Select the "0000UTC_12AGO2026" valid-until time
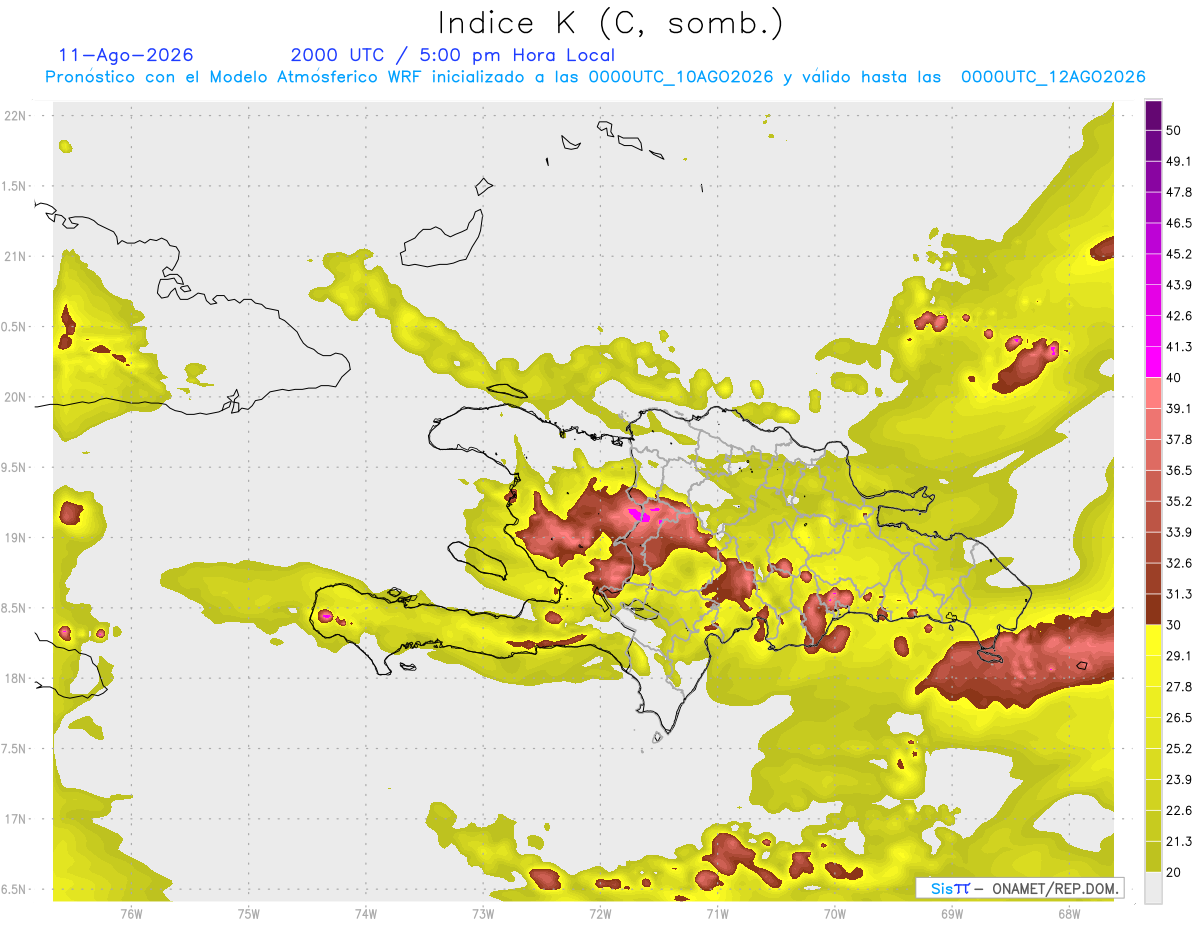This screenshot has height=927, width=1200. pyautogui.click(x=1053, y=77)
